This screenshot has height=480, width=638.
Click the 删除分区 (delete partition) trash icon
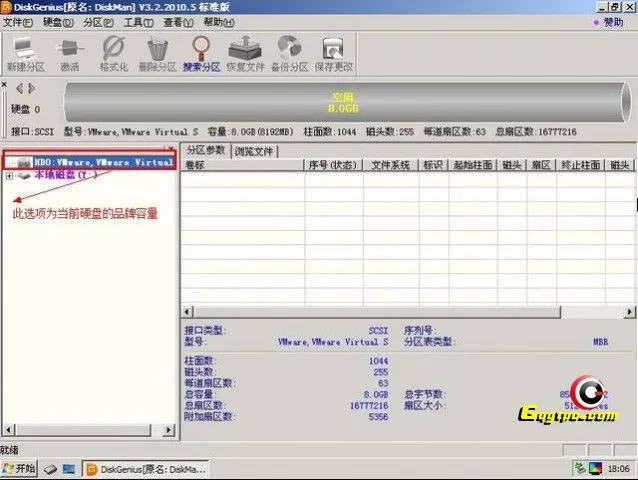click(x=157, y=54)
